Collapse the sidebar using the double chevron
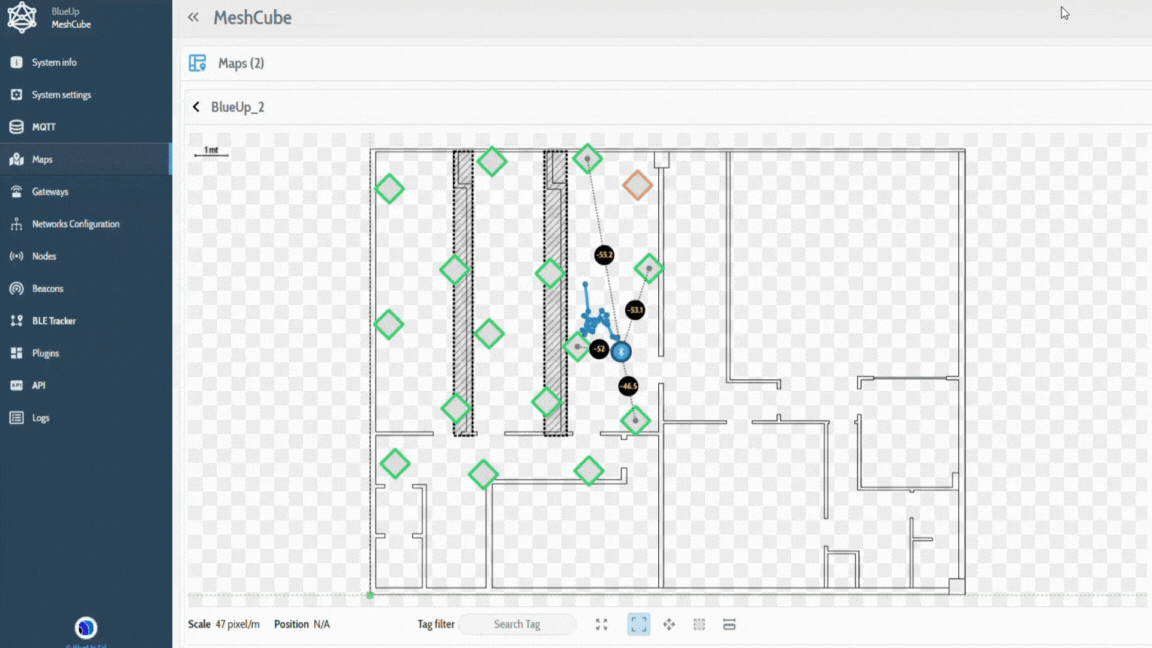The image size is (1152, 648). [192, 17]
